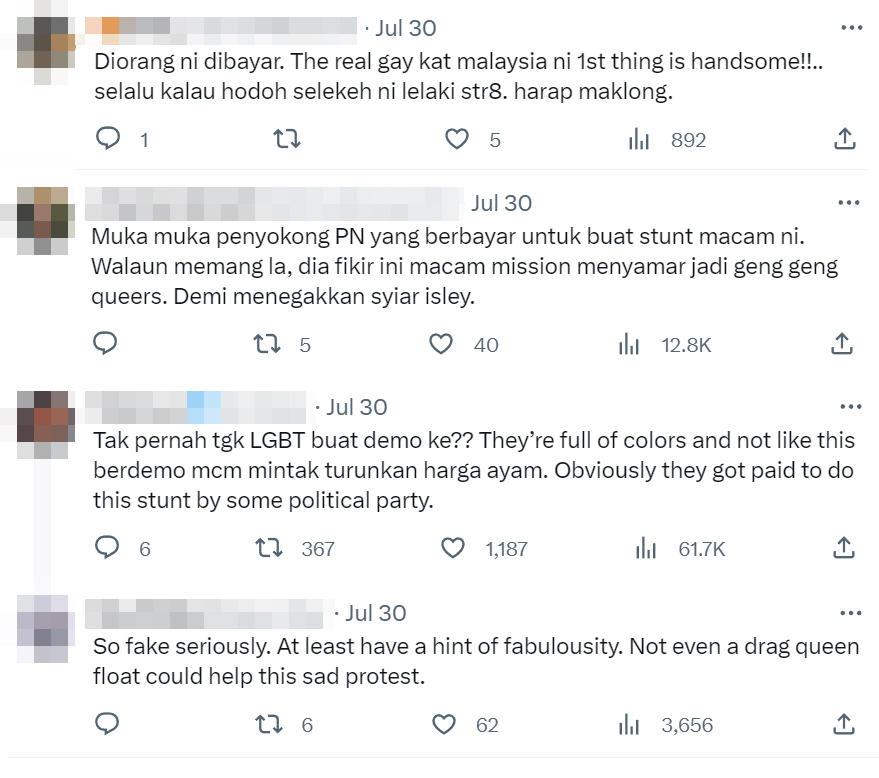Reply to the 'Diorang ni dibayar' tweet
The width and height of the screenshot is (879, 778).
tap(108, 138)
